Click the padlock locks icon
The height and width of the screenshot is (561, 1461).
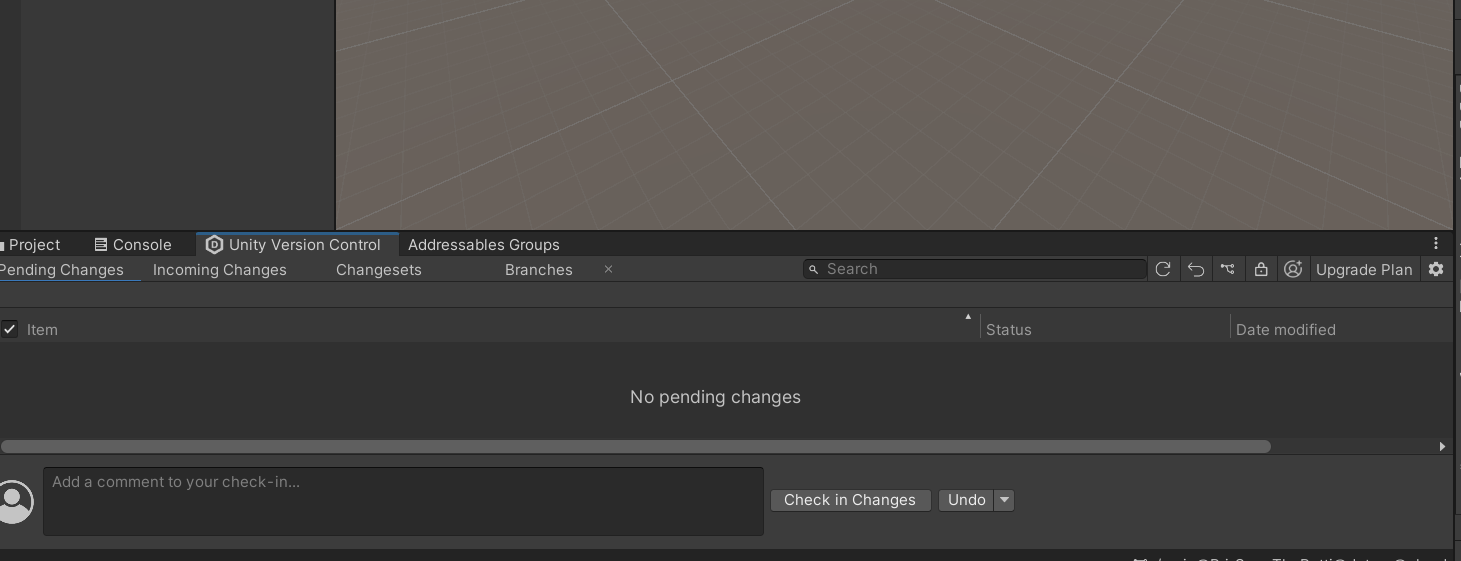click(1260, 269)
